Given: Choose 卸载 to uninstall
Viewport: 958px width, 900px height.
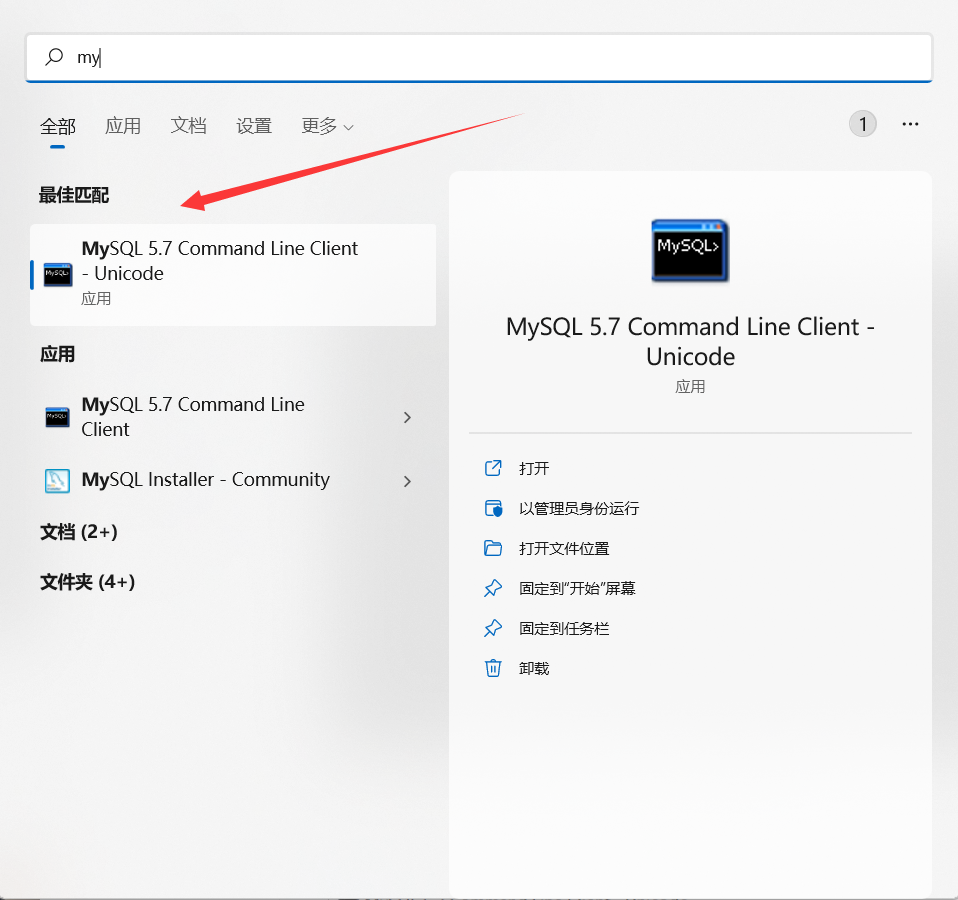Looking at the screenshot, I should coord(533,668).
